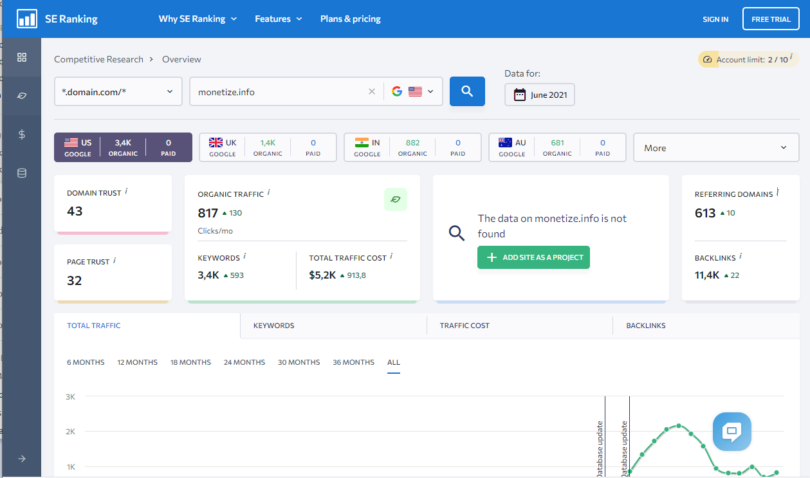
Task: Click the calendar icon beside June 2021
Action: pyautogui.click(x=519, y=95)
